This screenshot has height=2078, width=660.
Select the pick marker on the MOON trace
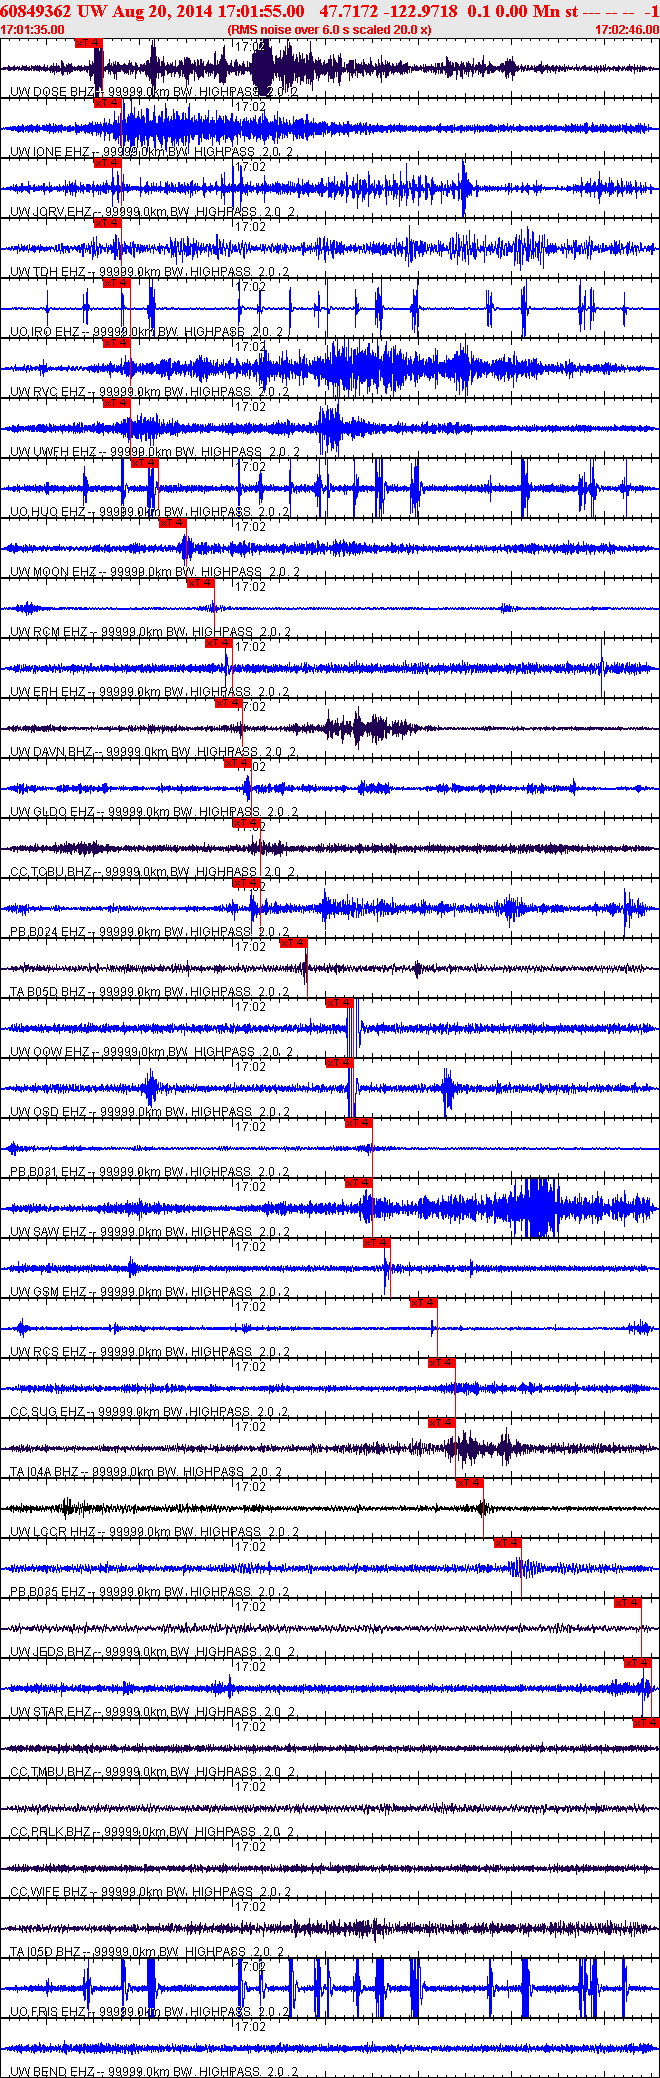[x=173, y=523]
